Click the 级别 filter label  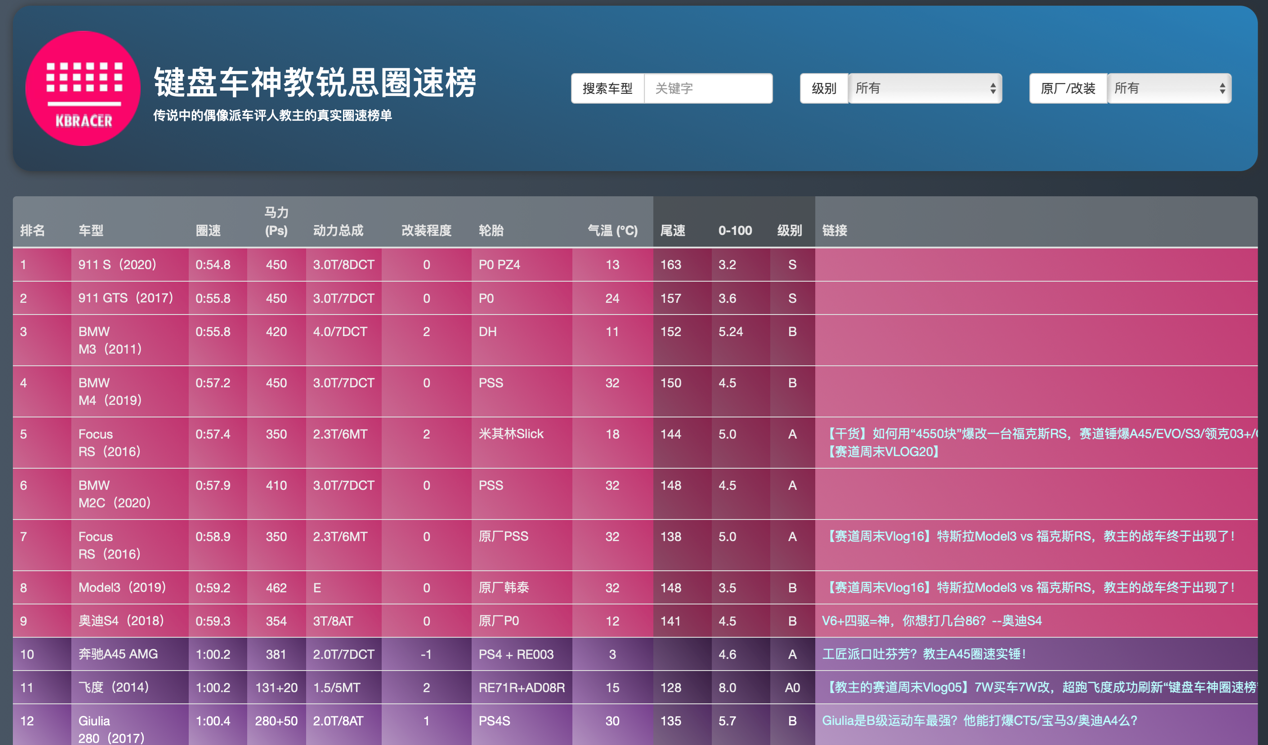pyautogui.click(x=824, y=88)
